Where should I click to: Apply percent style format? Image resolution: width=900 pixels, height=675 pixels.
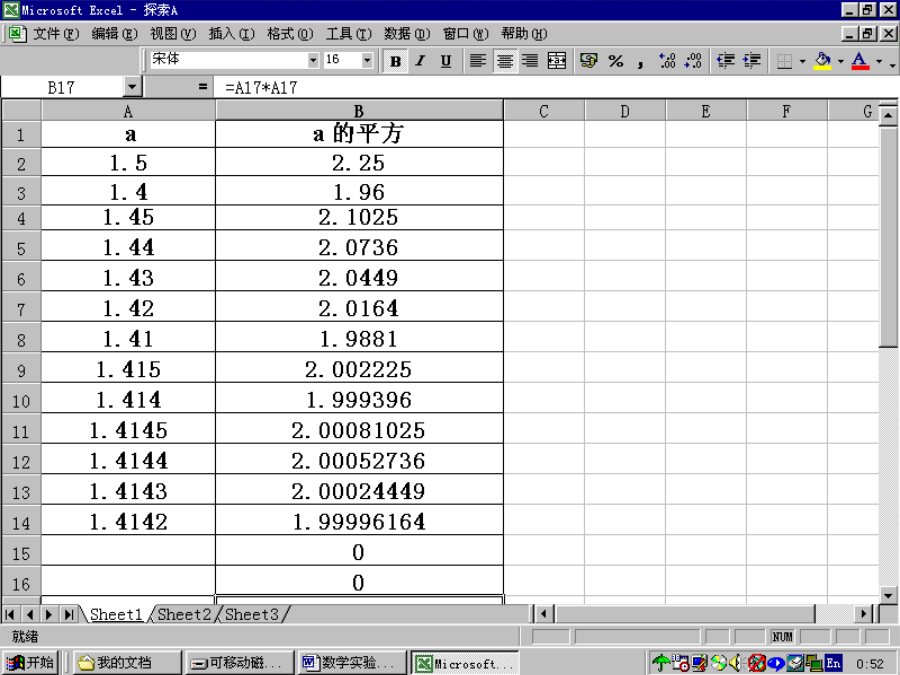(616, 61)
